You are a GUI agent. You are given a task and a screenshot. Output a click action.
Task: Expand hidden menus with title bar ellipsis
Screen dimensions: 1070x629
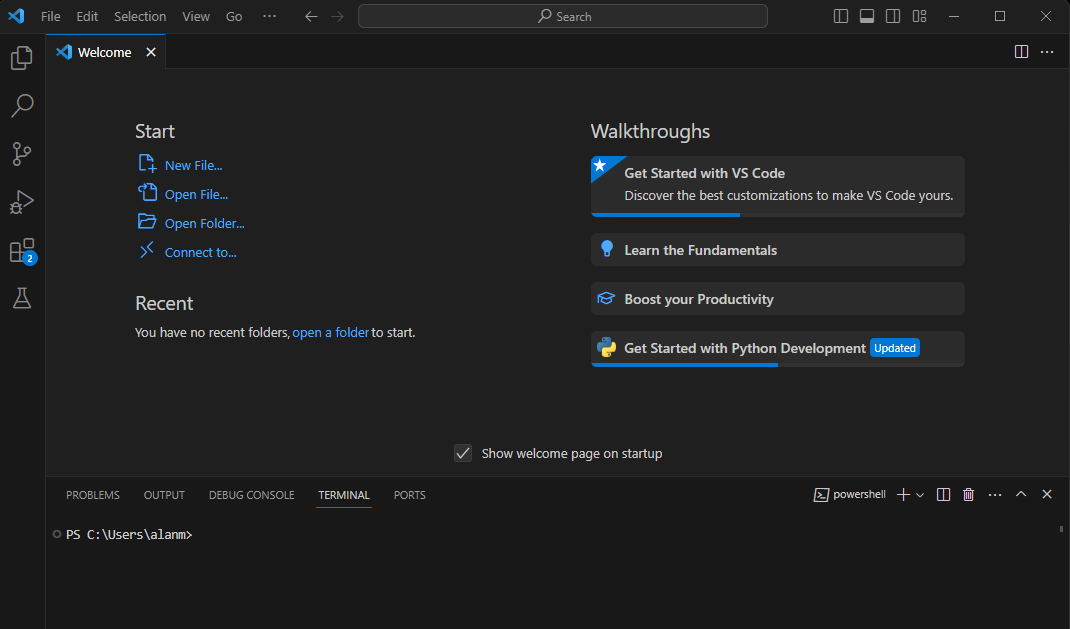click(269, 16)
